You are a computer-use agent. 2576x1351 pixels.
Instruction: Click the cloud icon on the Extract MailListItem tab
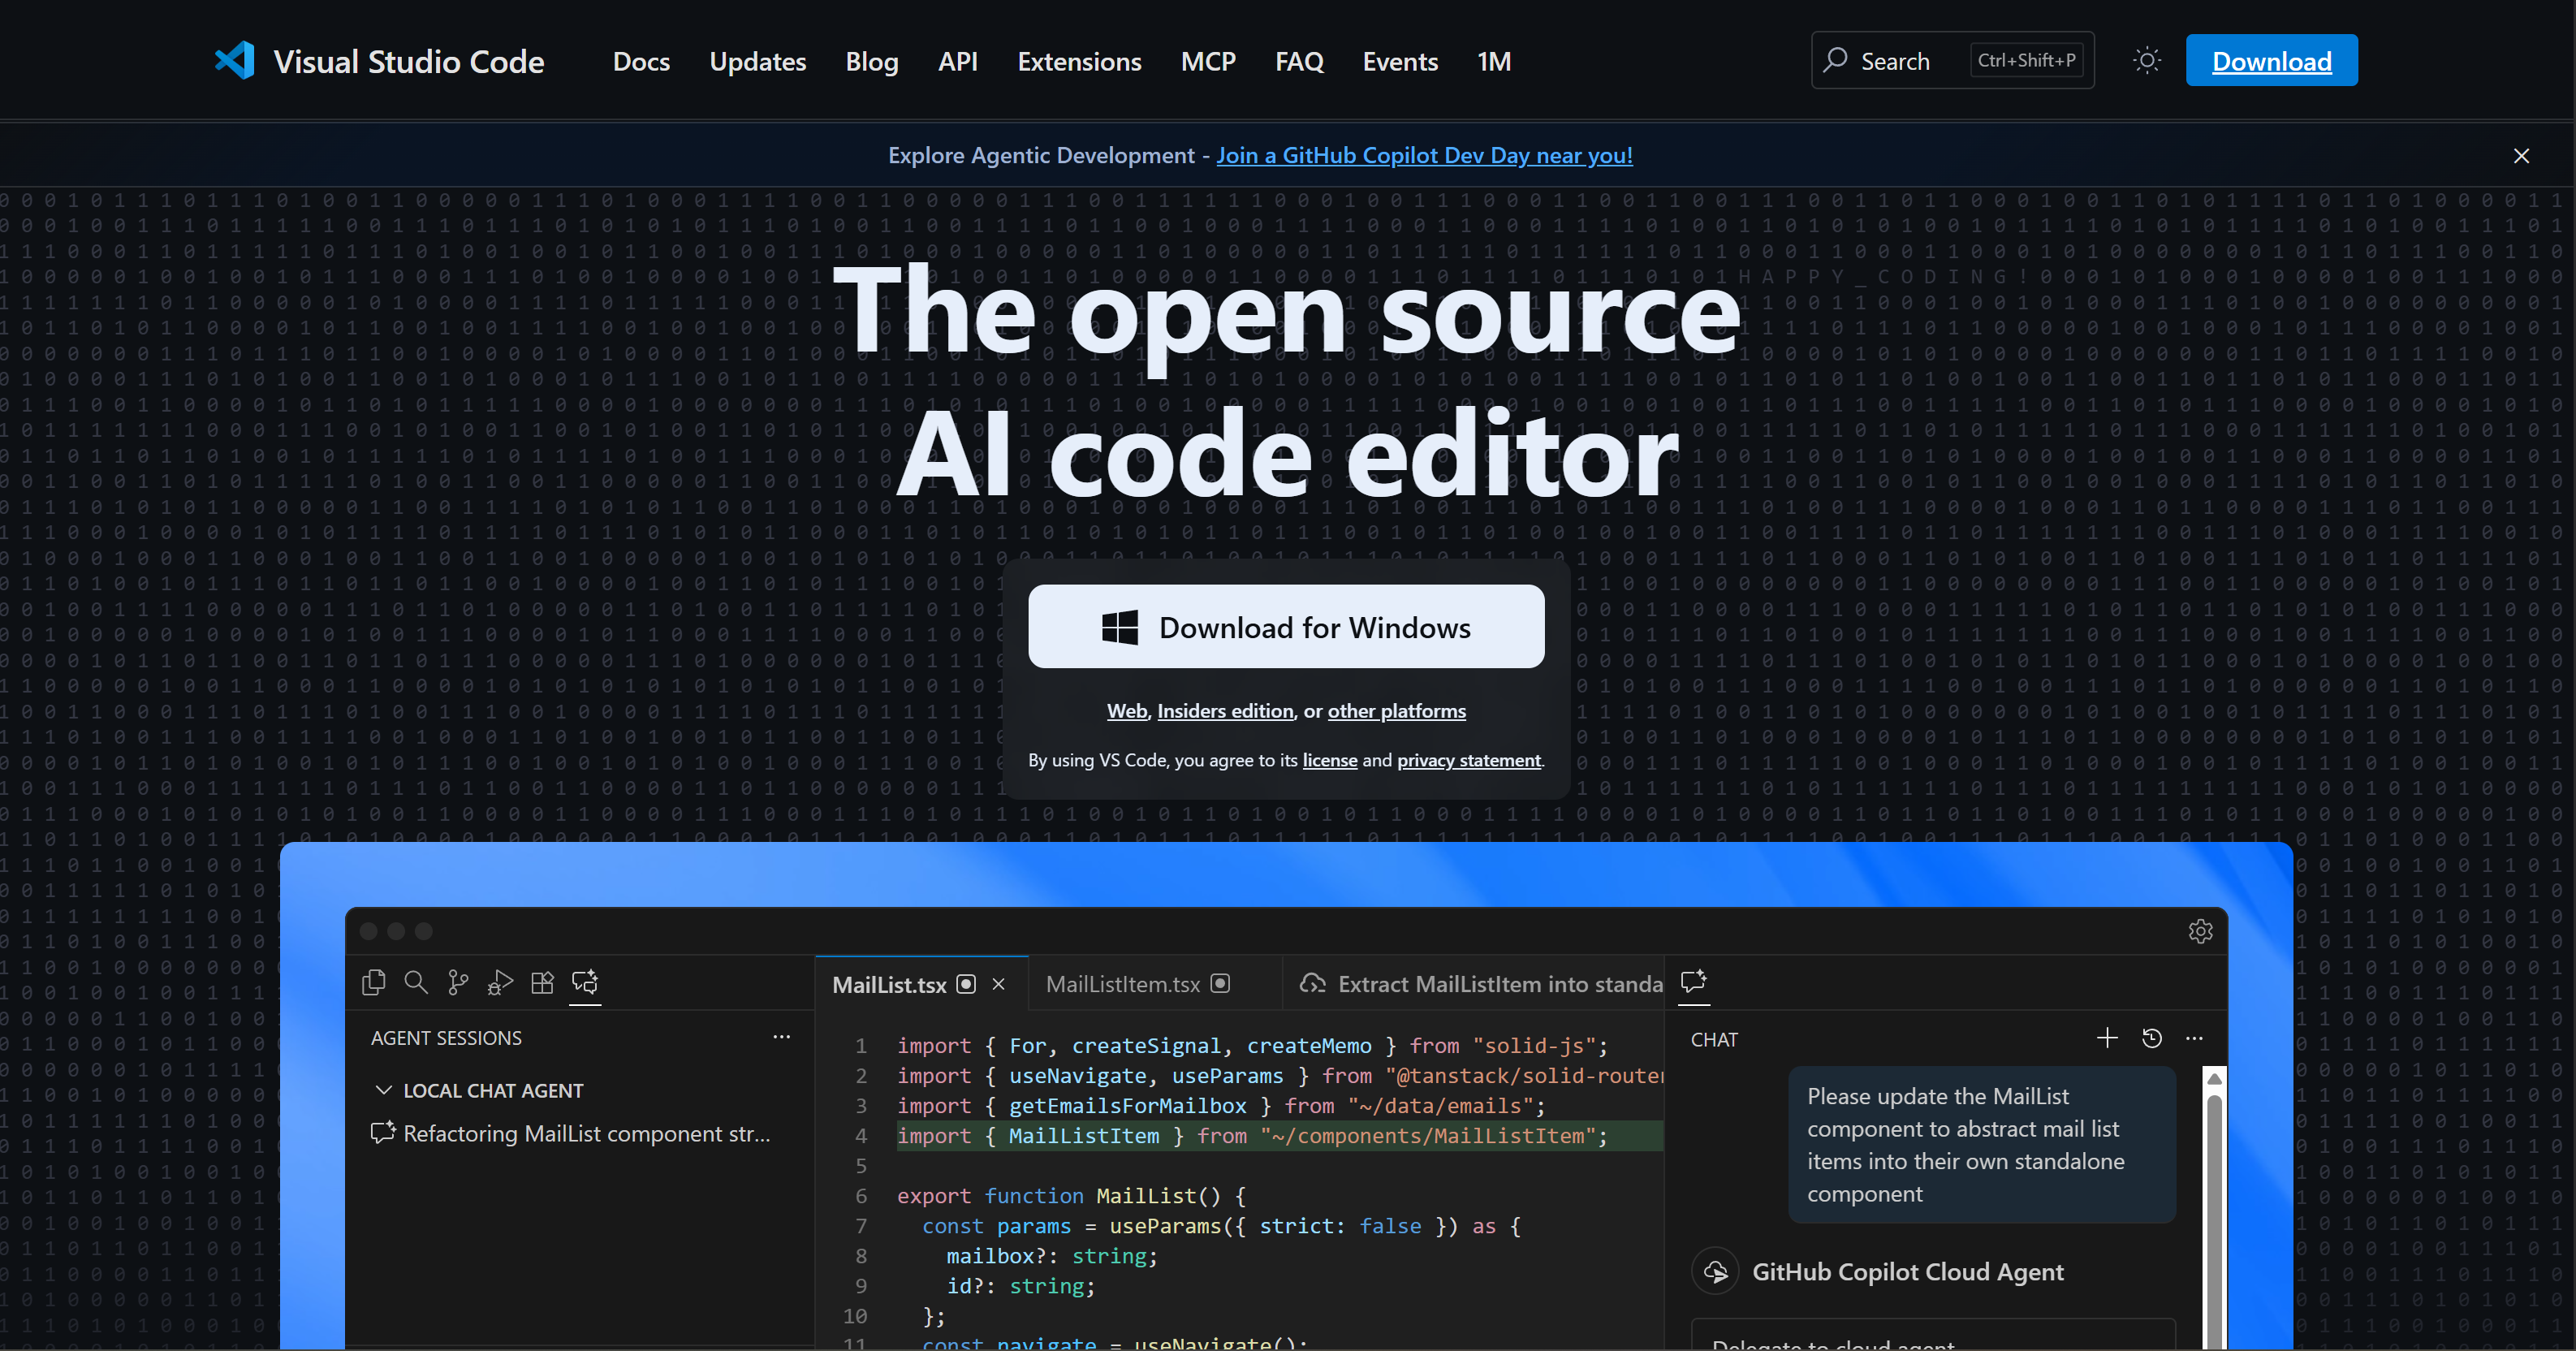1312,984
